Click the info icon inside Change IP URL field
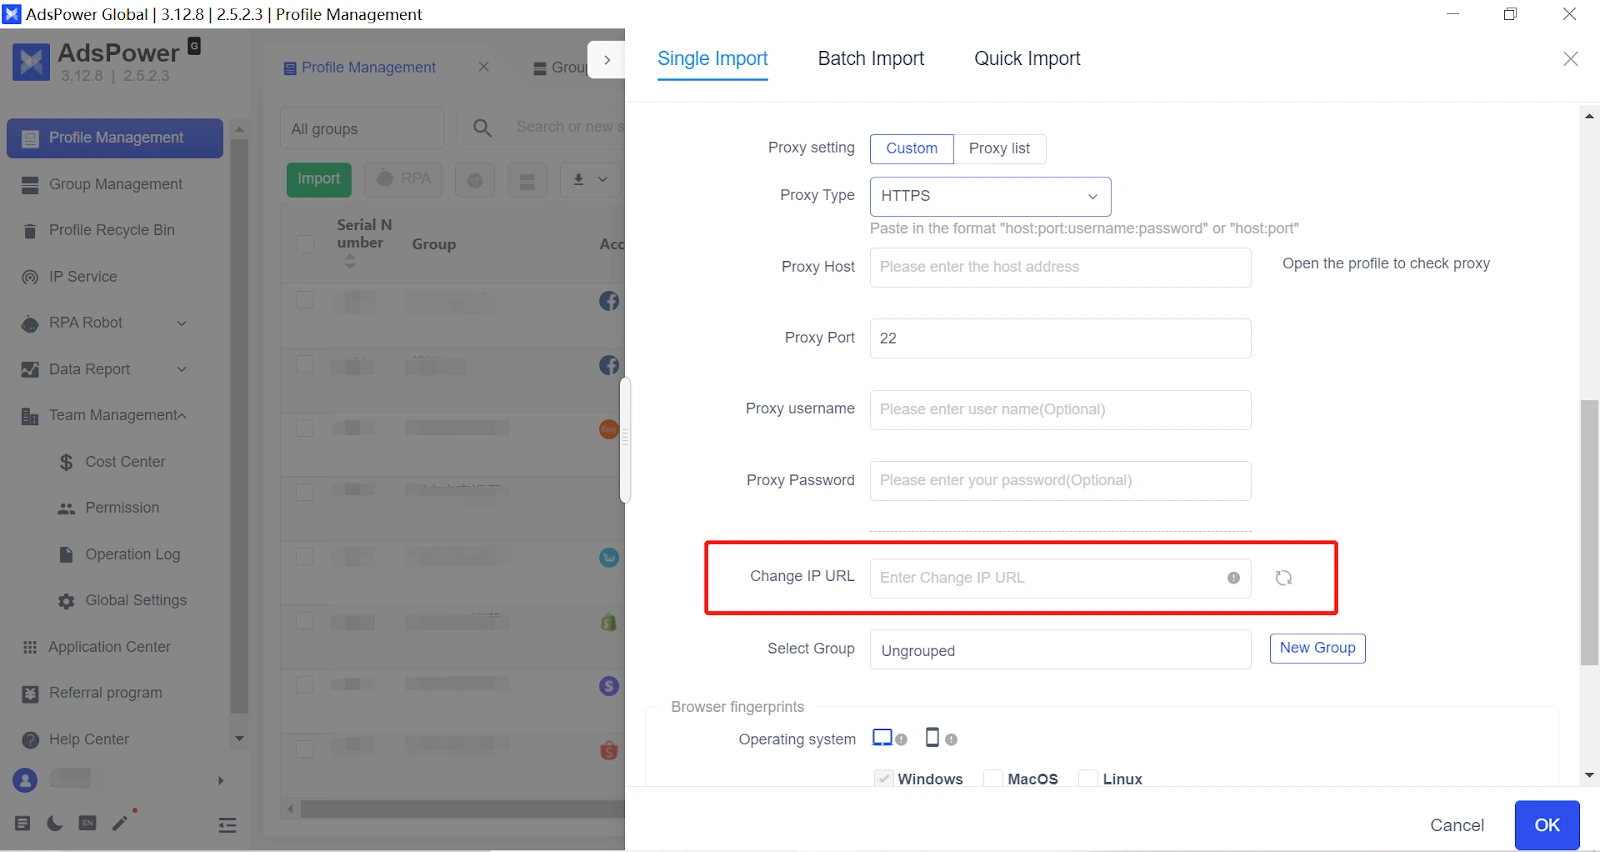 click(x=1233, y=578)
